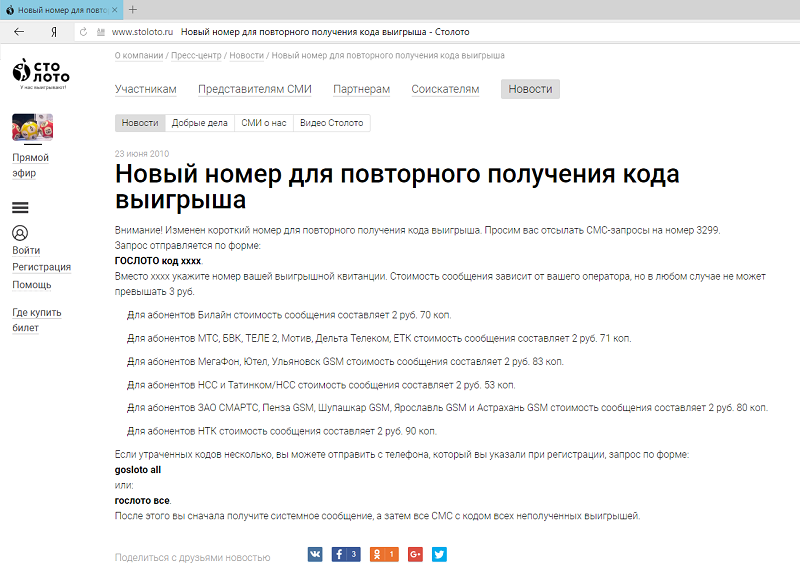Image resolution: width=800 pixels, height=569 pixels.
Task: Open the Yandex "Я" home button
Action: [x=54, y=32]
